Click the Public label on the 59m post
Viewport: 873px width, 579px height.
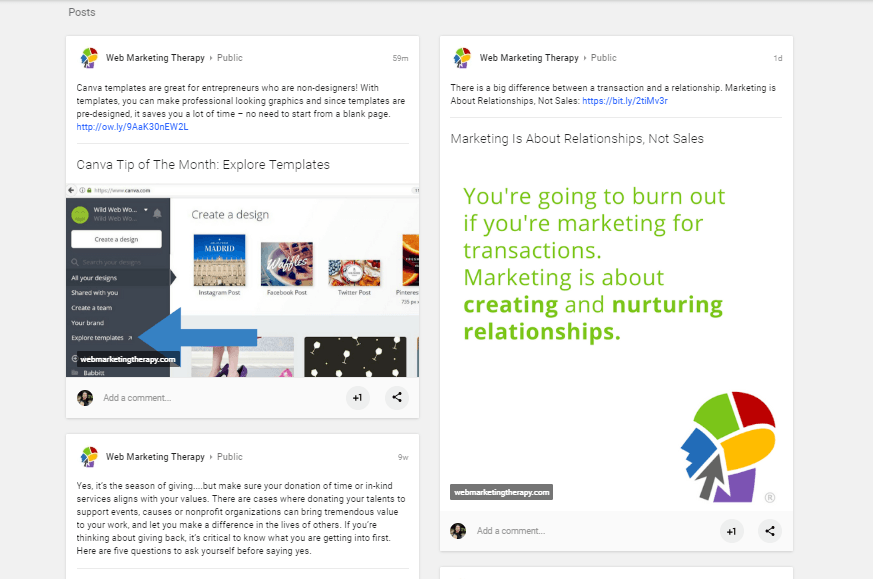pos(229,58)
